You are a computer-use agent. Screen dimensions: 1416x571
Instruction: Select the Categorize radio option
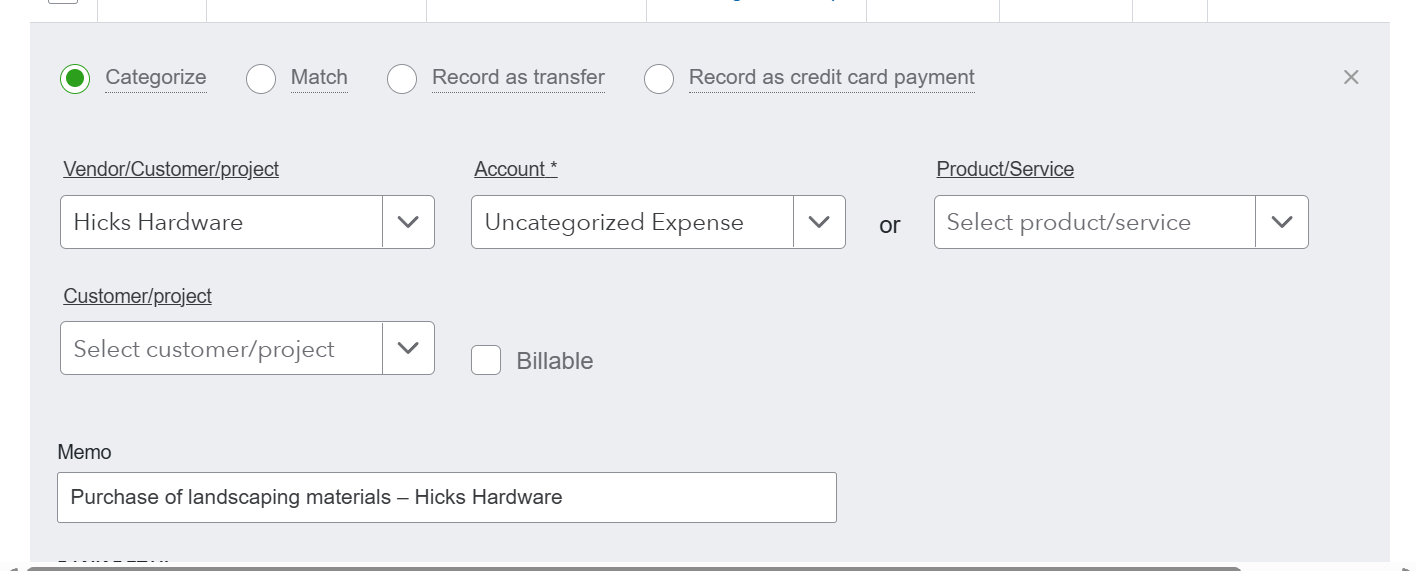75,78
